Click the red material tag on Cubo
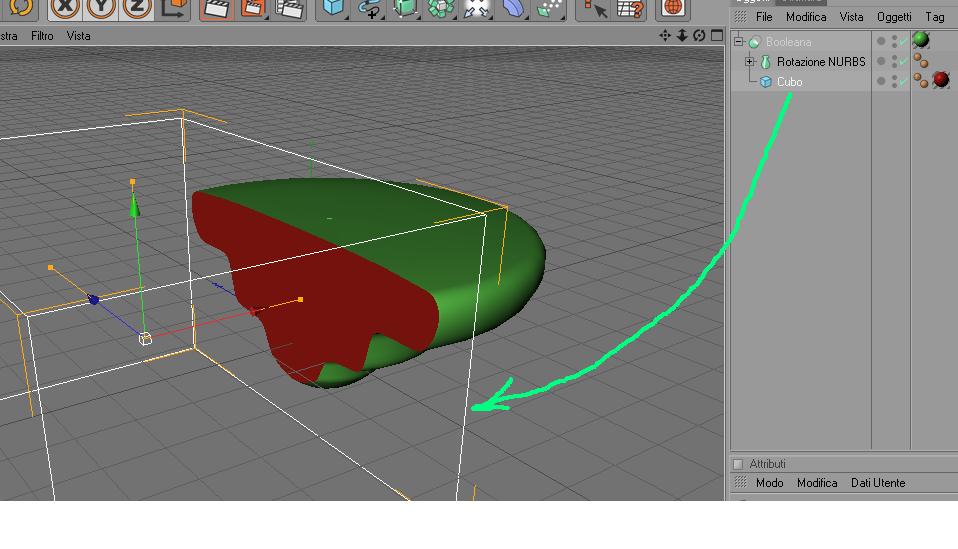Screen dimensions: 958x549 [x=941, y=79]
